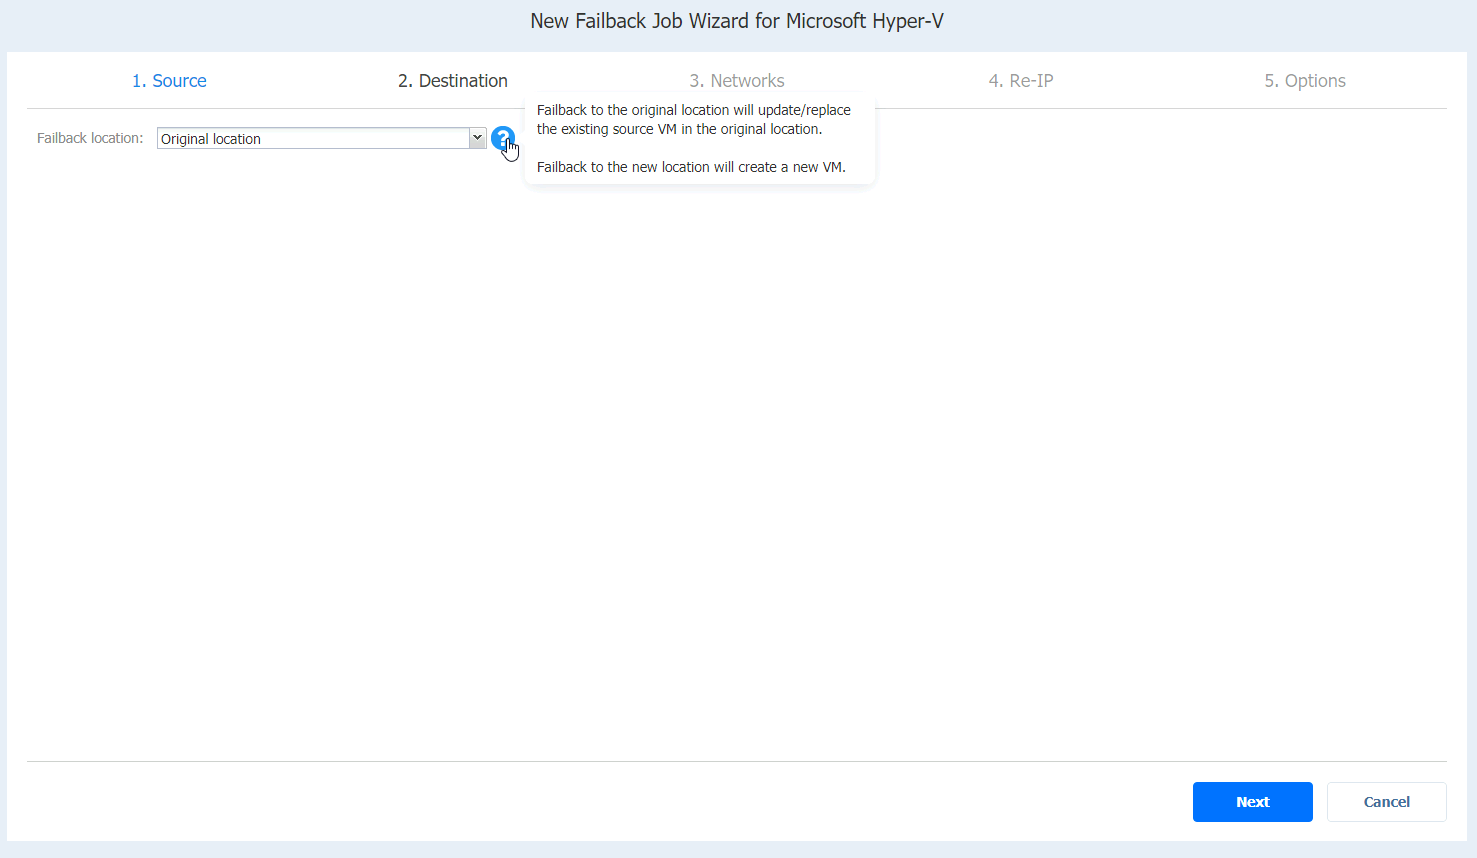The image size is (1477, 858).
Task: Jump to the 5. Options step
Action: pos(1305,81)
